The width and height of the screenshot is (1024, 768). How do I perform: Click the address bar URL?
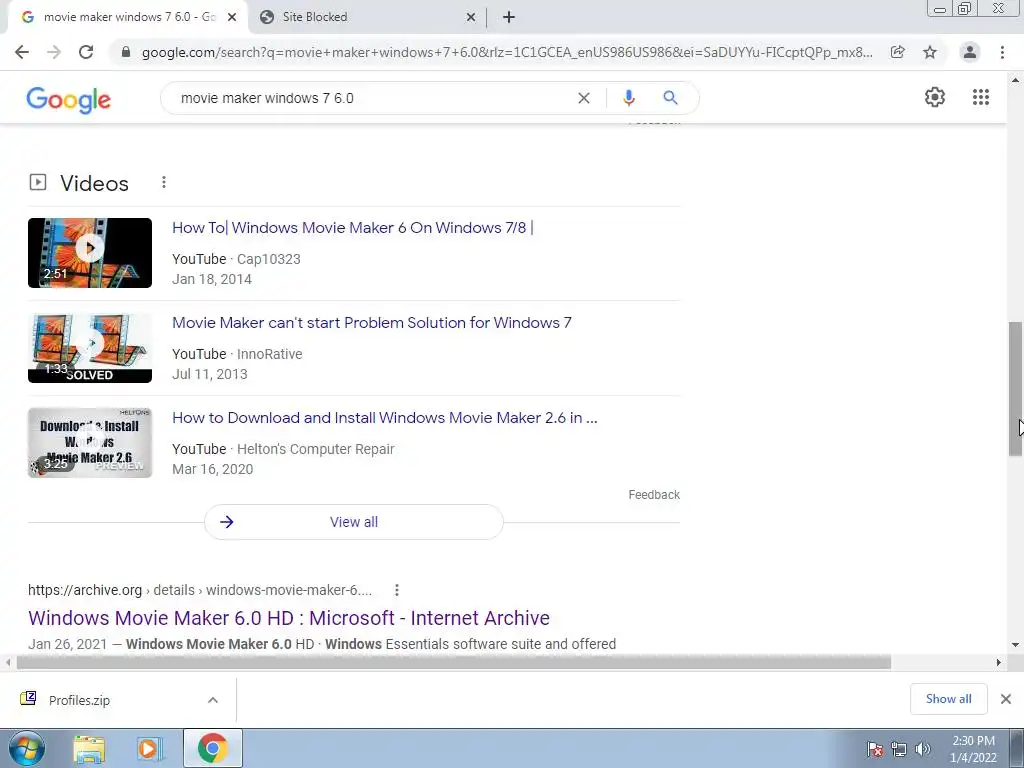point(507,52)
